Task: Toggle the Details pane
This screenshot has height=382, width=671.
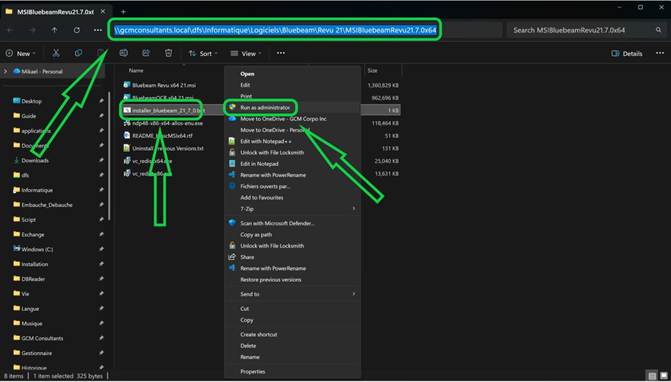Action: [x=627, y=53]
